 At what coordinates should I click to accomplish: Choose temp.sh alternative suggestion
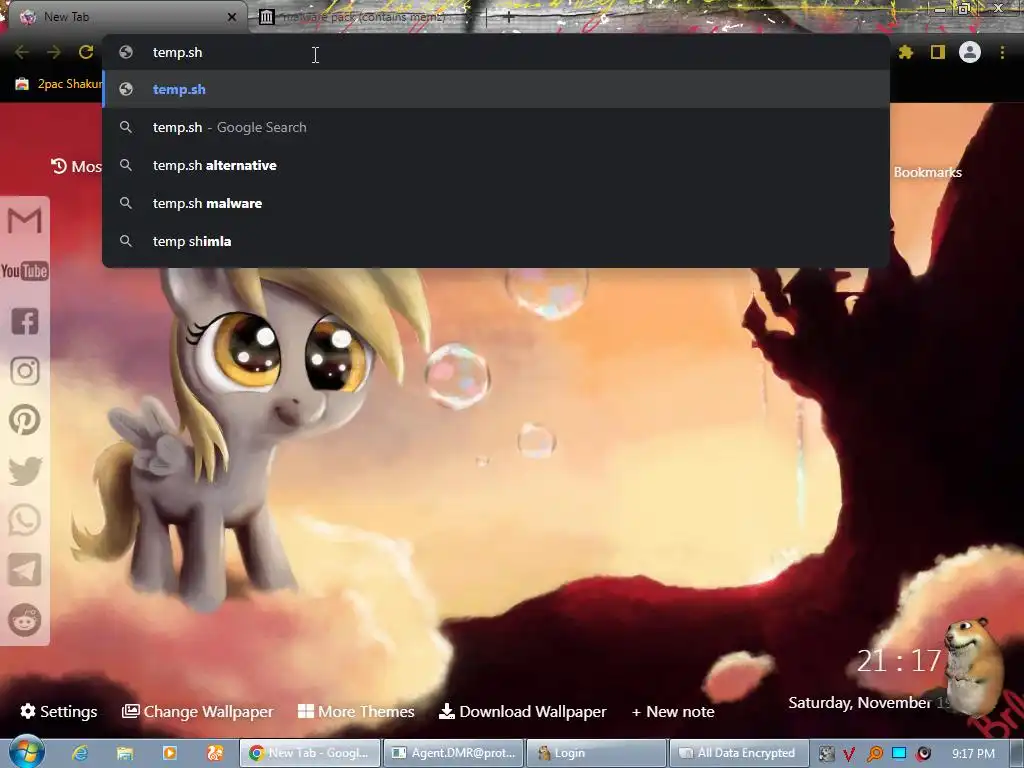[x=496, y=165]
